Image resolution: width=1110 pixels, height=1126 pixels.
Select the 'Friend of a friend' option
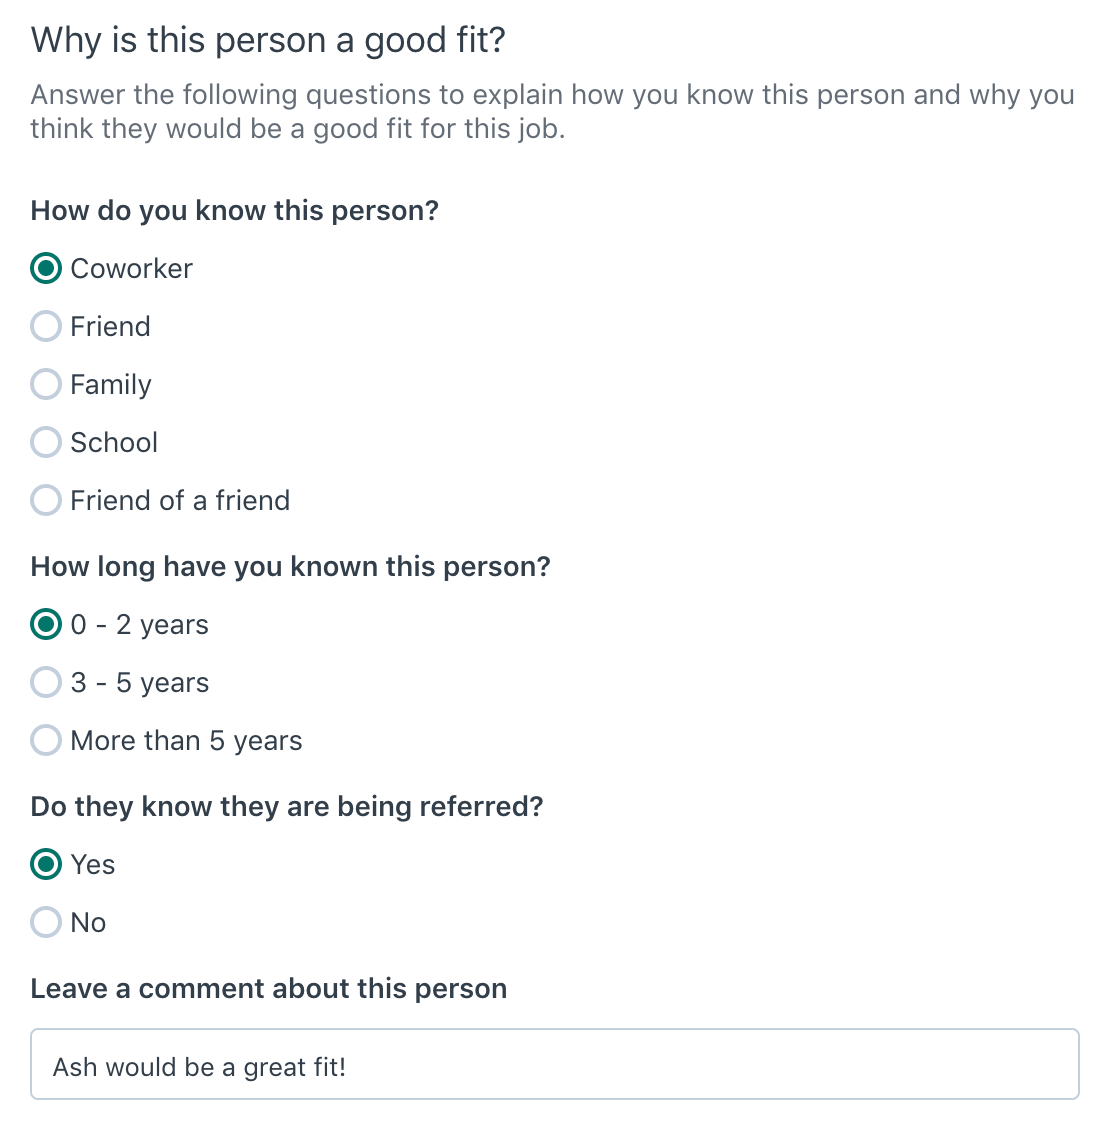click(45, 500)
